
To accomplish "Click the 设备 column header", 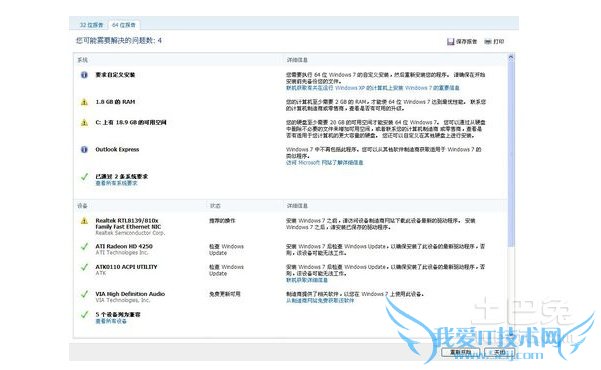I will [82, 206].
